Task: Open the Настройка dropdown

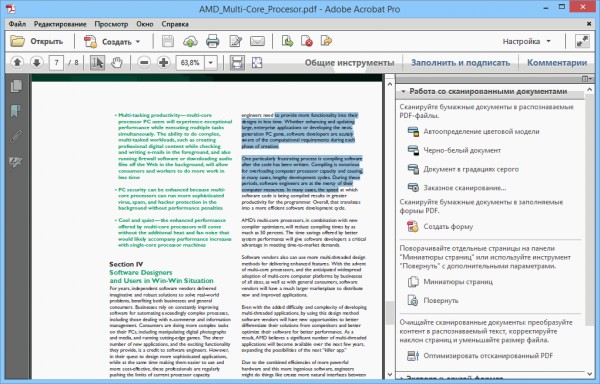Action: 527,41
